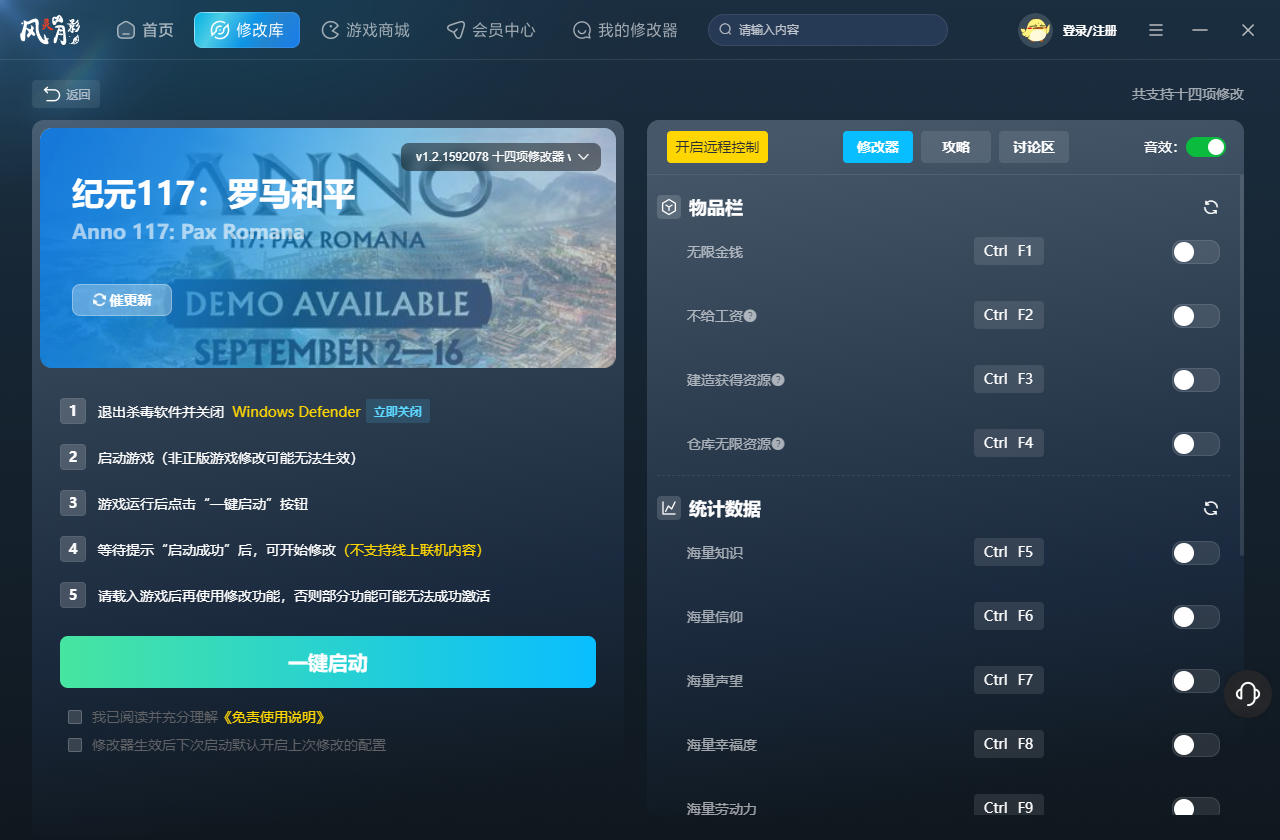Click the 风灵月影 logo top left
Image resolution: width=1280 pixels, height=840 pixels.
pos(50,29)
